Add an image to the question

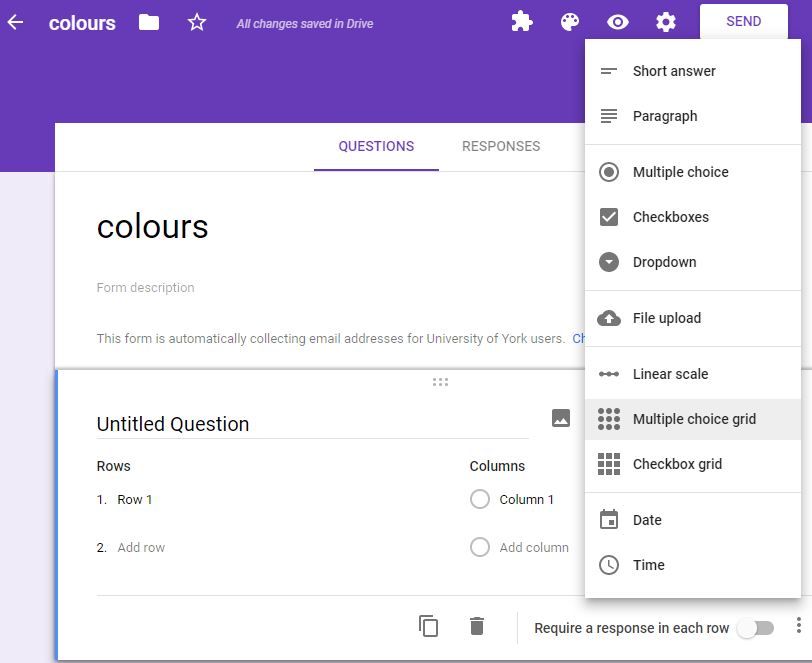pyautogui.click(x=560, y=418)
